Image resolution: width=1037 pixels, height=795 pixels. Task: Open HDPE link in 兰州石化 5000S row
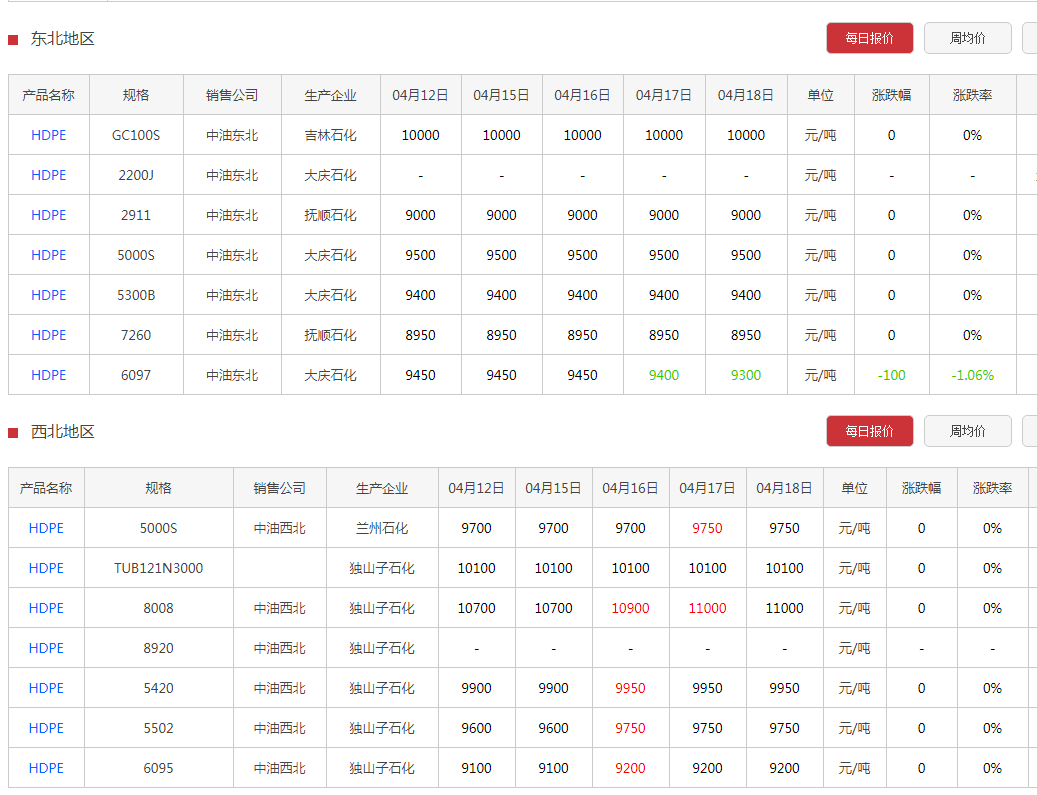pyautogui.click(x=46, y=528)
